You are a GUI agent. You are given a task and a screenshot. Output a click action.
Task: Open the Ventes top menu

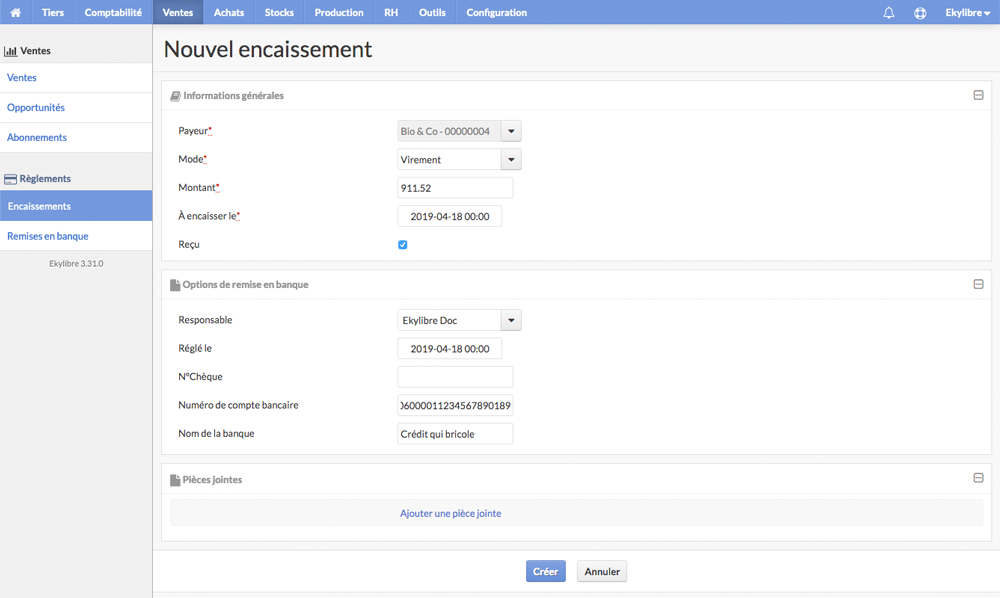[x=178, y=12]
